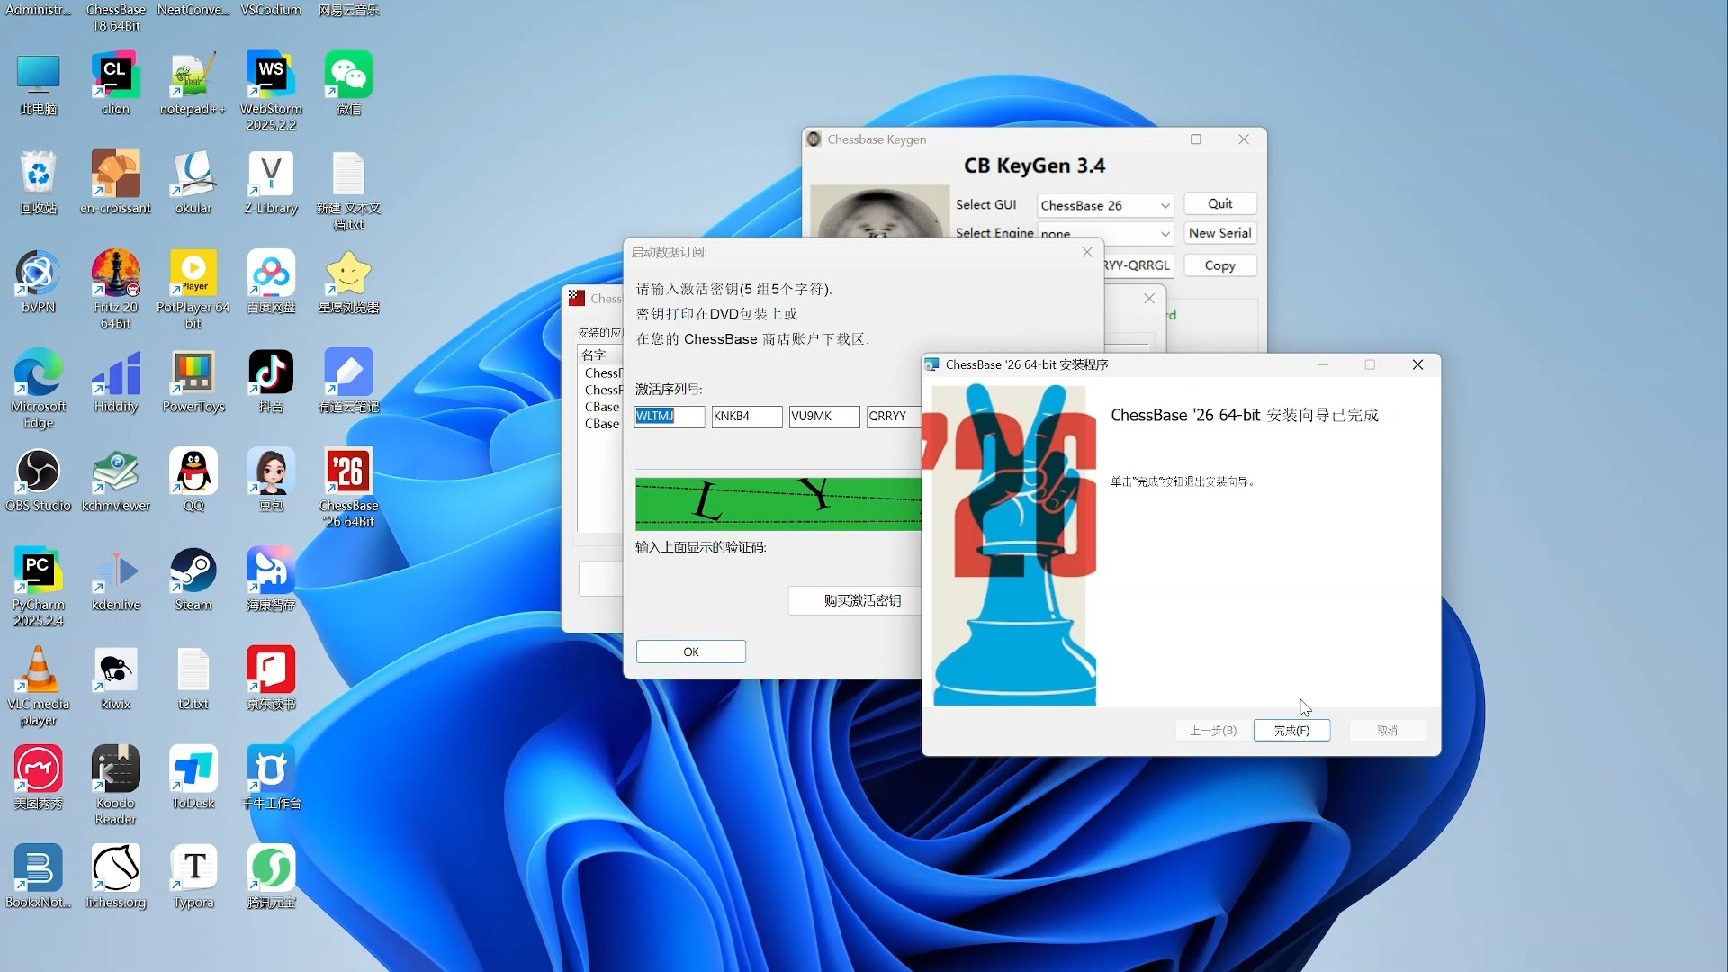Viewport: 1728px width, 972px height.
Task: Click the serial field containing CRRYY
Action: click(894, 416)
